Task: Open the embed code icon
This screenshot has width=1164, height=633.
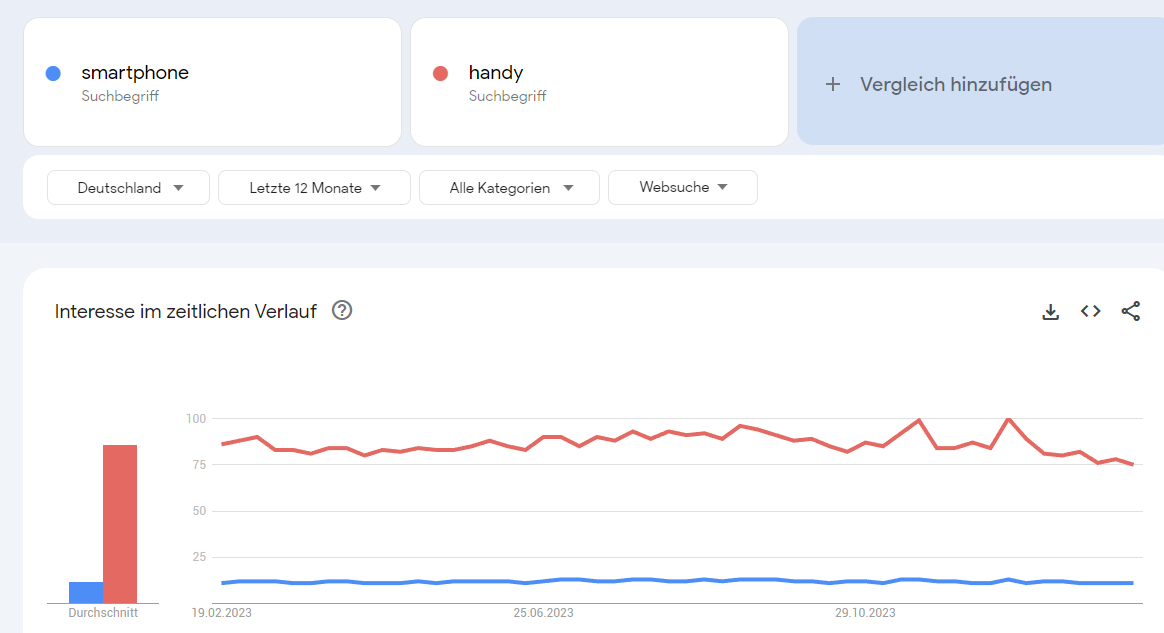Action: coord(1091,311)
